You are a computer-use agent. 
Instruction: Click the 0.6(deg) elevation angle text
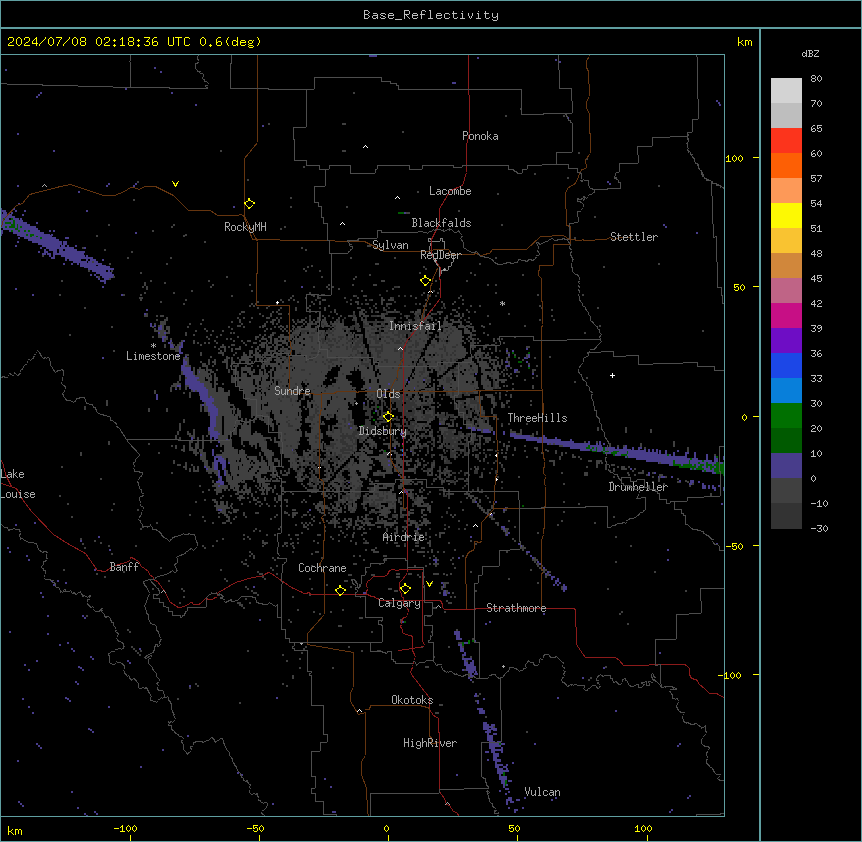click(230, 42)
